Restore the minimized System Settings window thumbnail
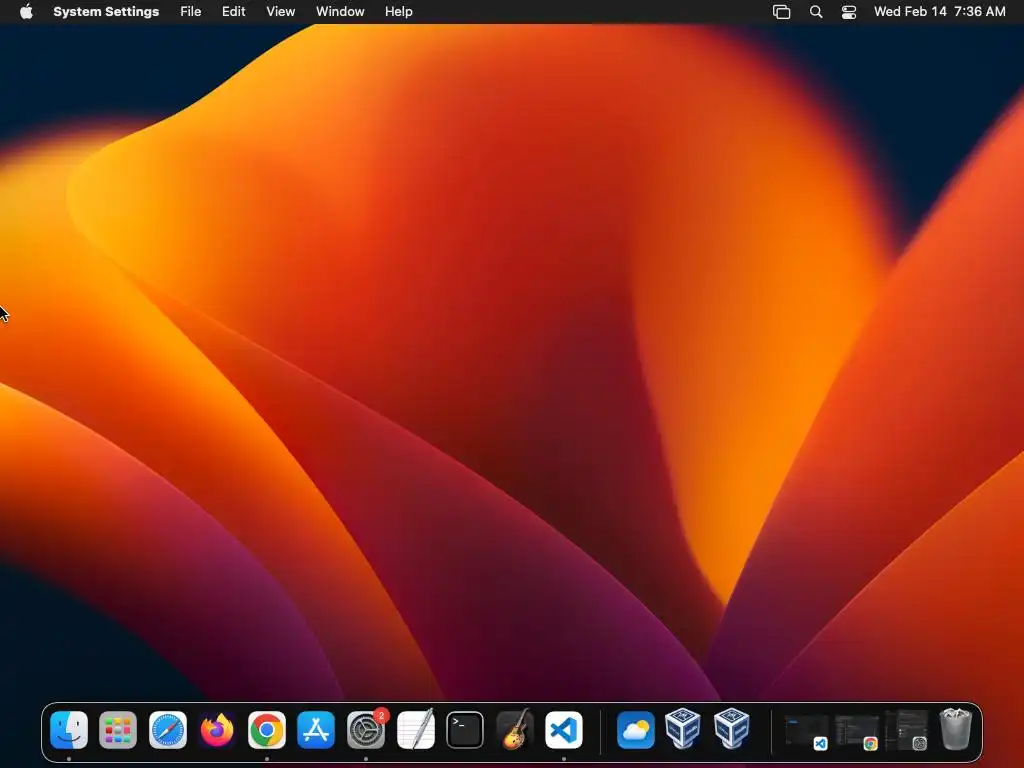Screen dimensions: 1024x768 907,730
